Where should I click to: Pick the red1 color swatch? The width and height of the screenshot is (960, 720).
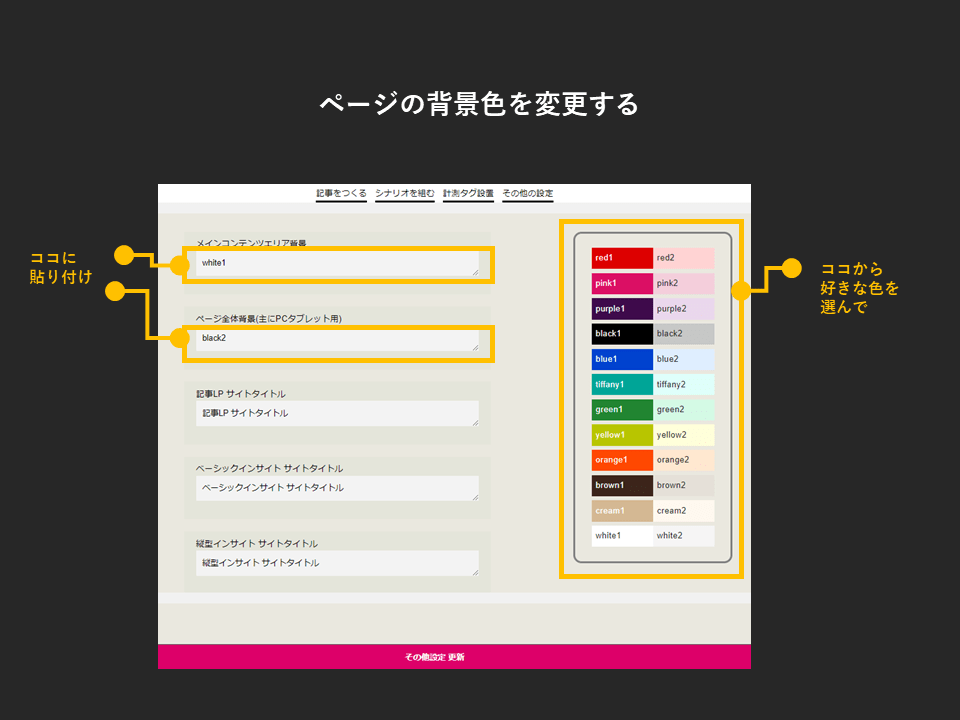click(x=621, y=258)
